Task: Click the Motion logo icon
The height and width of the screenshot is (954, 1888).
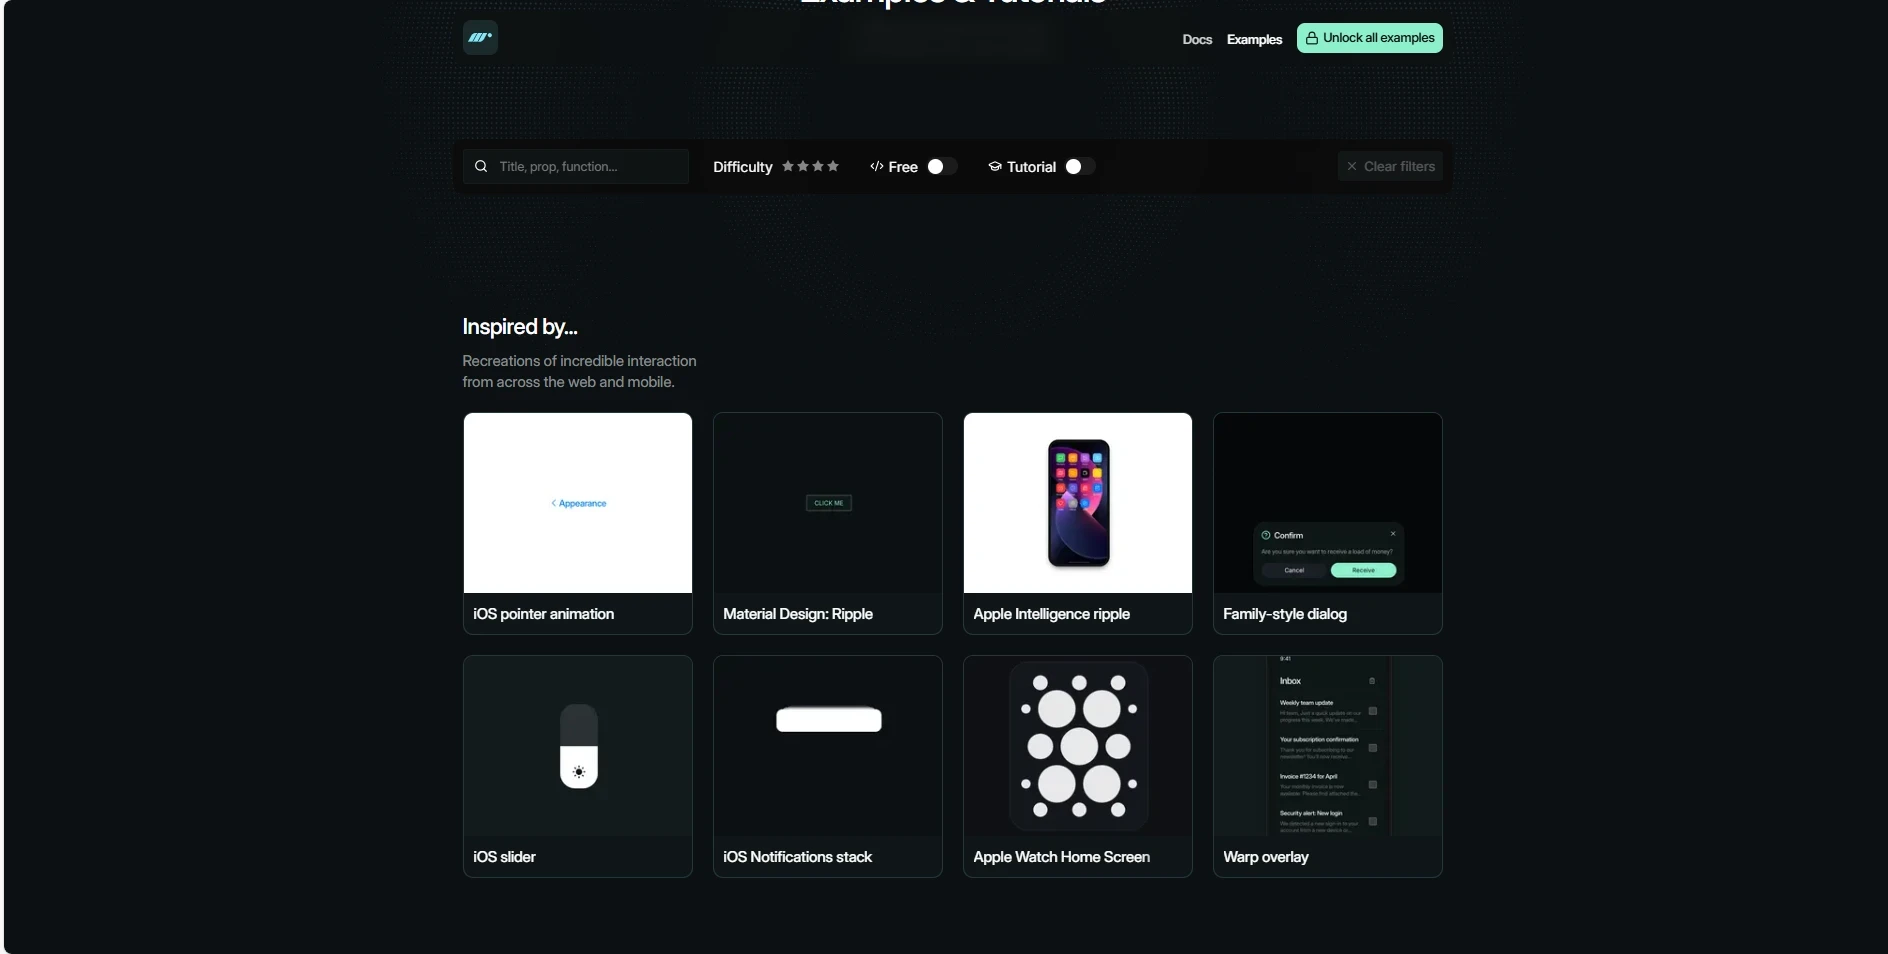Action: click(480, 38)
